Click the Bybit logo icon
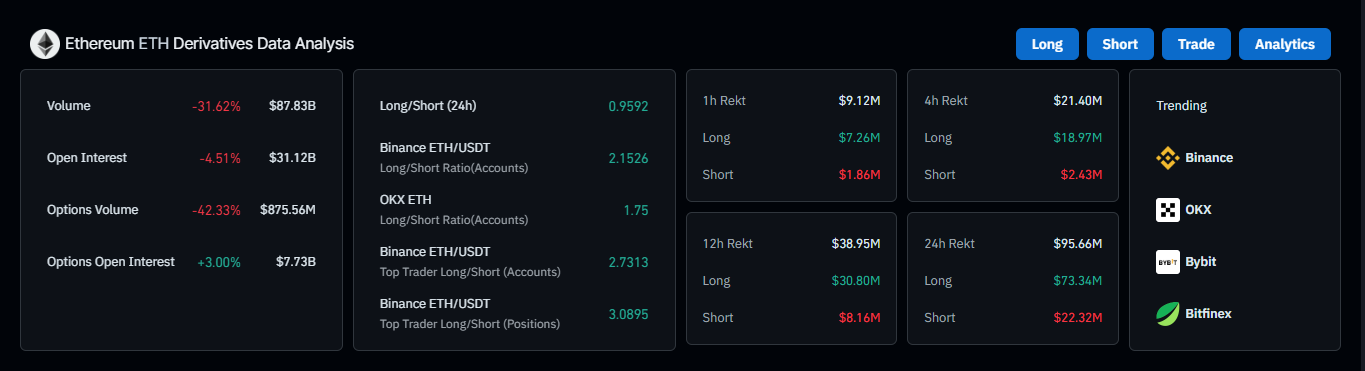The image size is (1365, 371). tap(1168, 262)
